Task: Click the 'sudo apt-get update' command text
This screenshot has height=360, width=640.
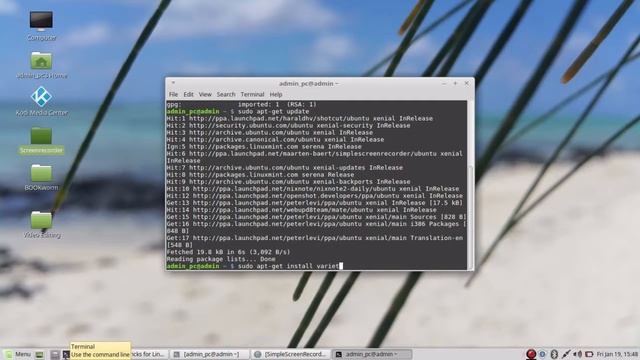Action: pos(273,111)
